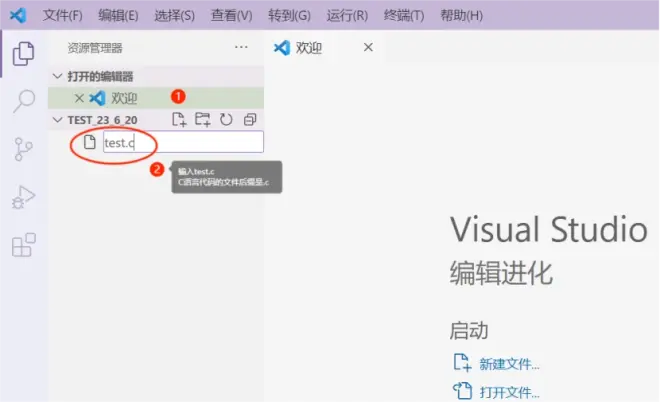The height and width of the screenshot is (402, 660).
Task: Click the new file icon beside 新建文件 link
Action: 462,362
